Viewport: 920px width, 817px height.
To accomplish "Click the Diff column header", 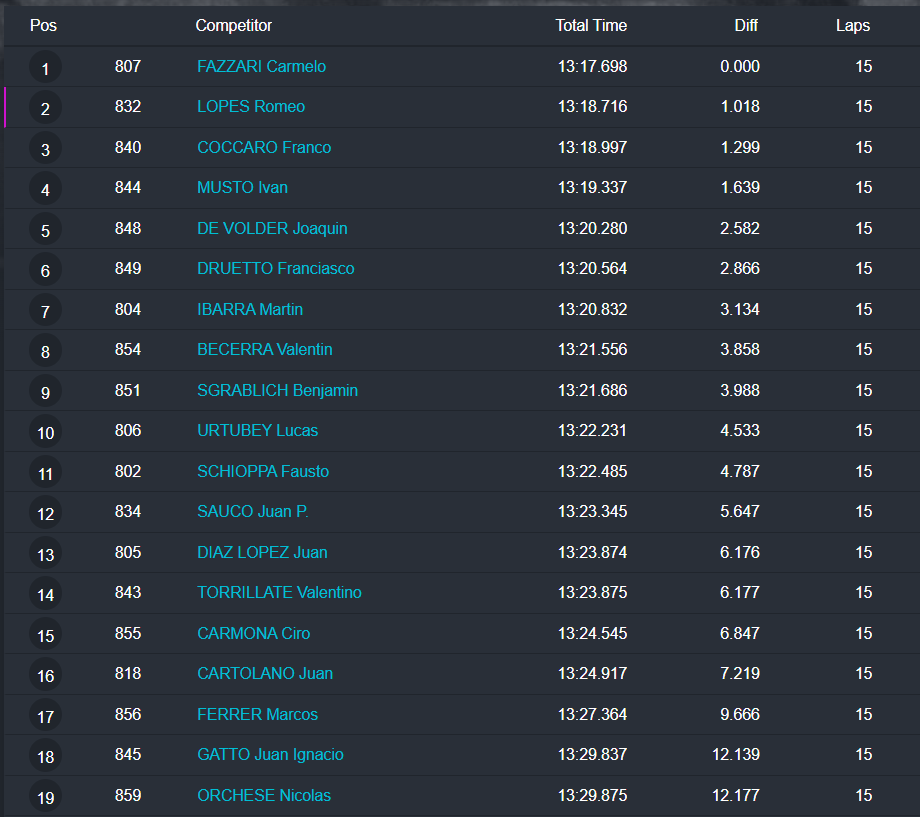I will point(746,26).
